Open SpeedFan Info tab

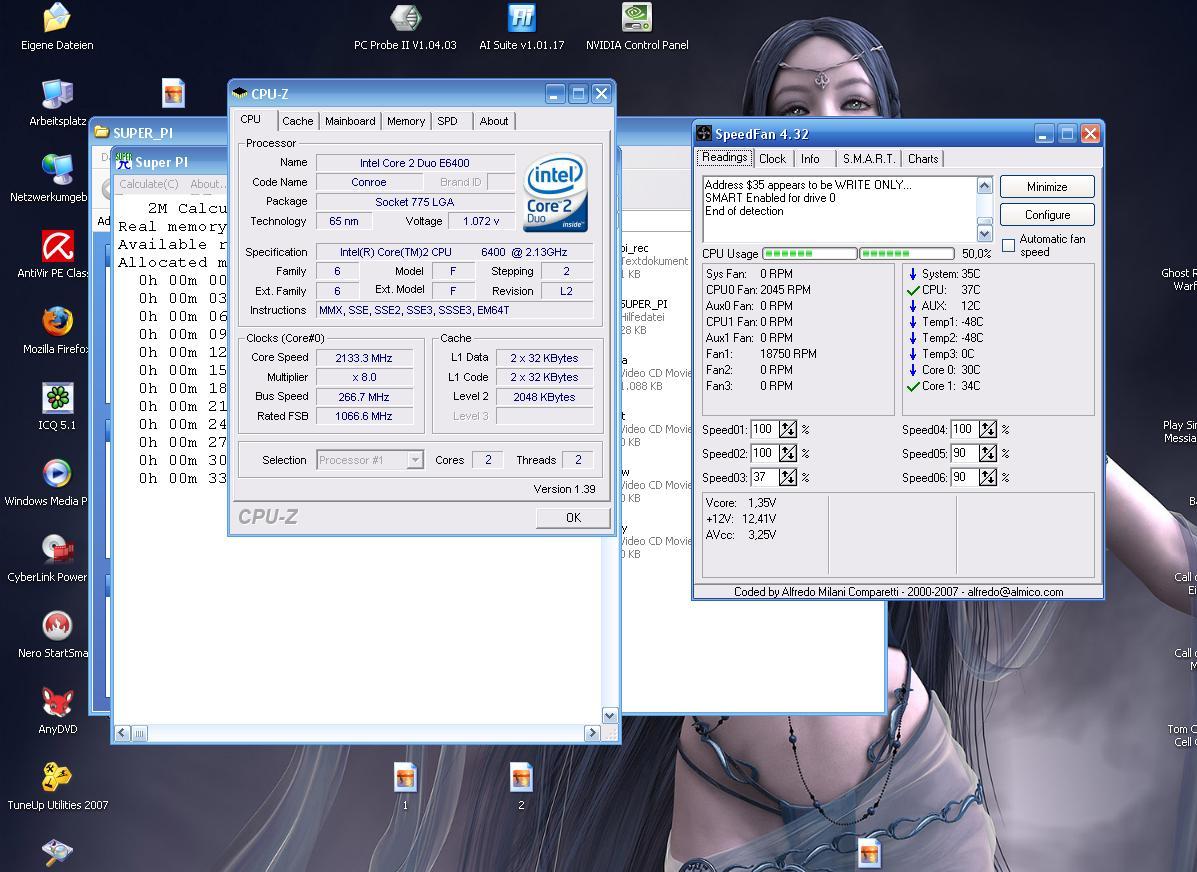click(811, 159)
